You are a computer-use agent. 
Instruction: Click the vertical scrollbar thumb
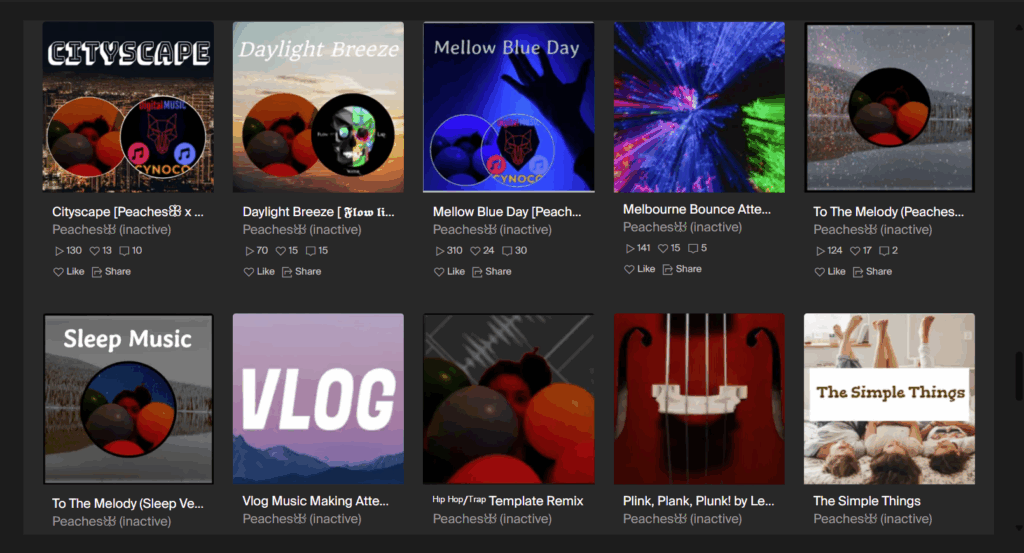click(1019, 376)
